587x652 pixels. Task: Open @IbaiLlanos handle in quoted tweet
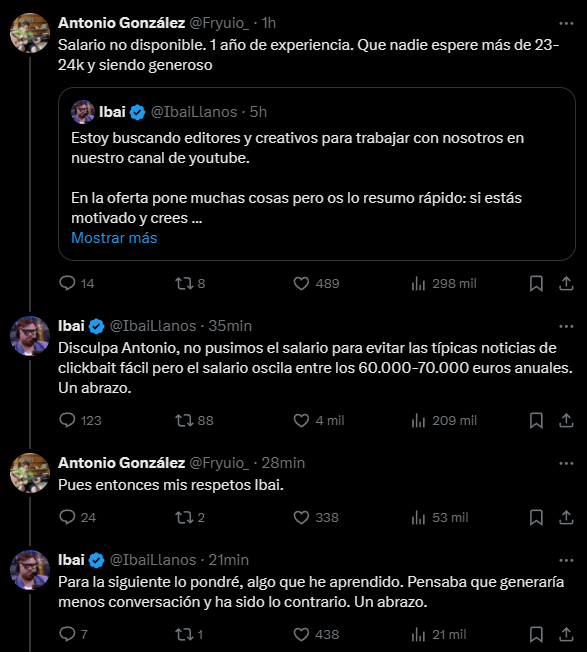pyautogui.click(x=194, y=112)
